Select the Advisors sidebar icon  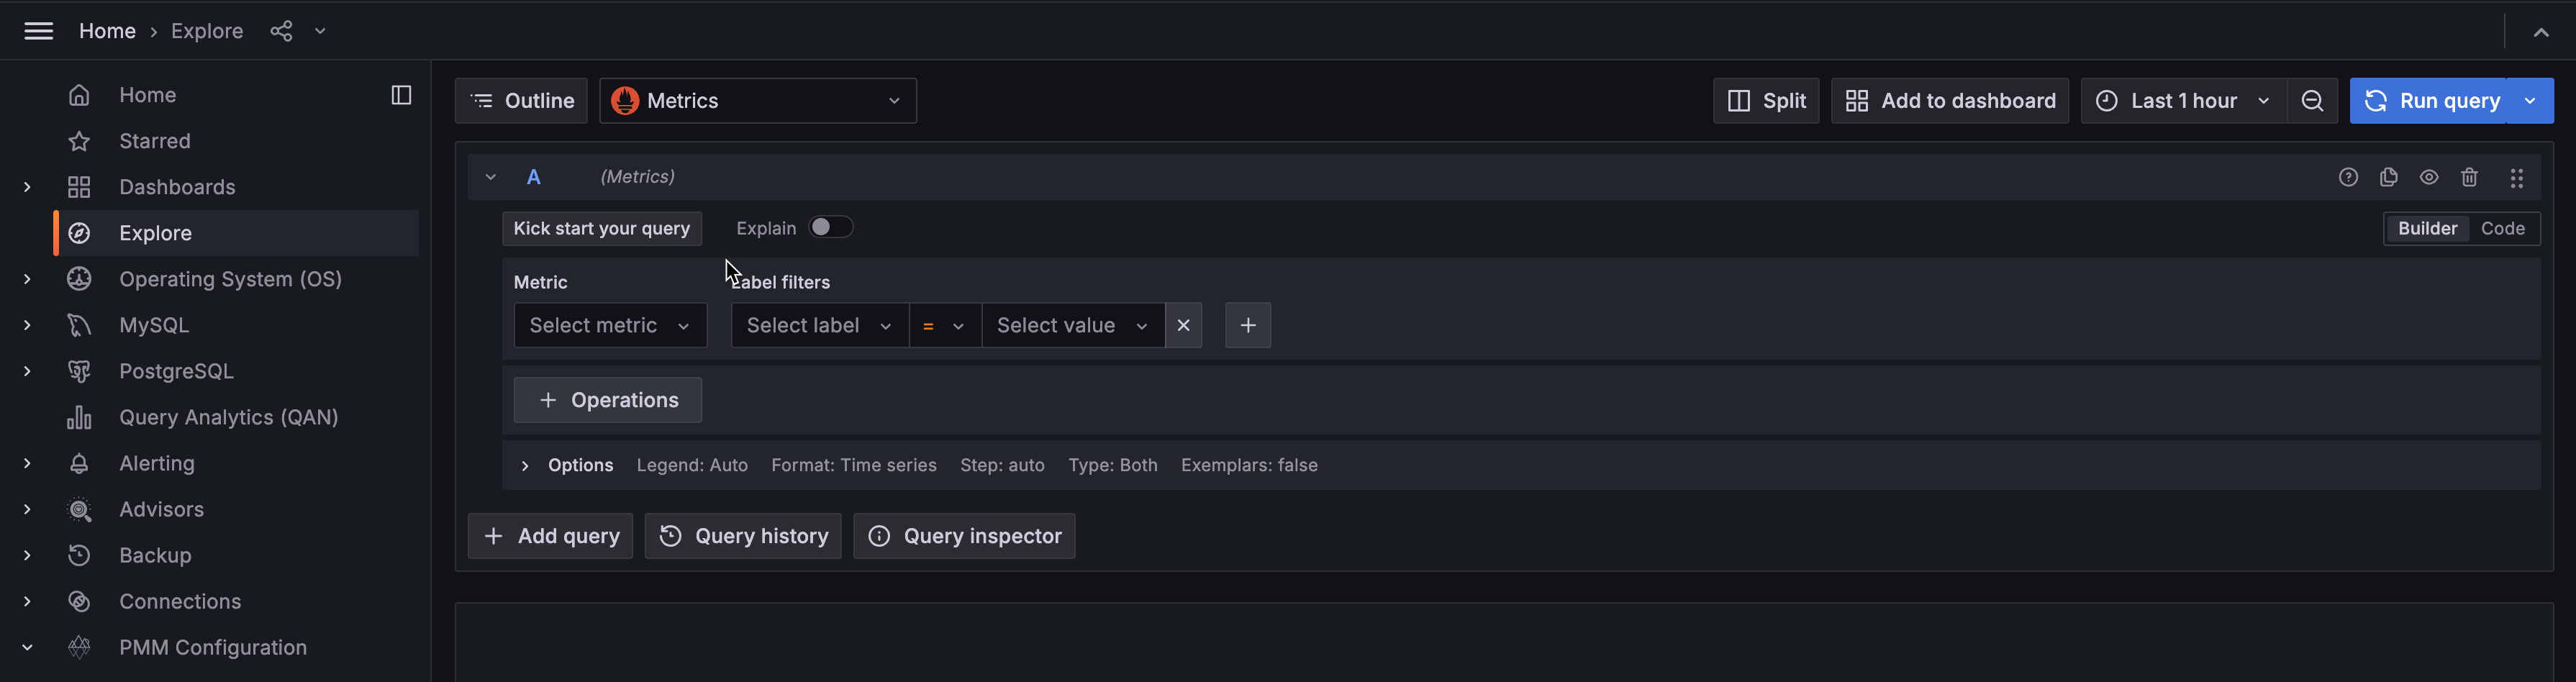[79, 509]
